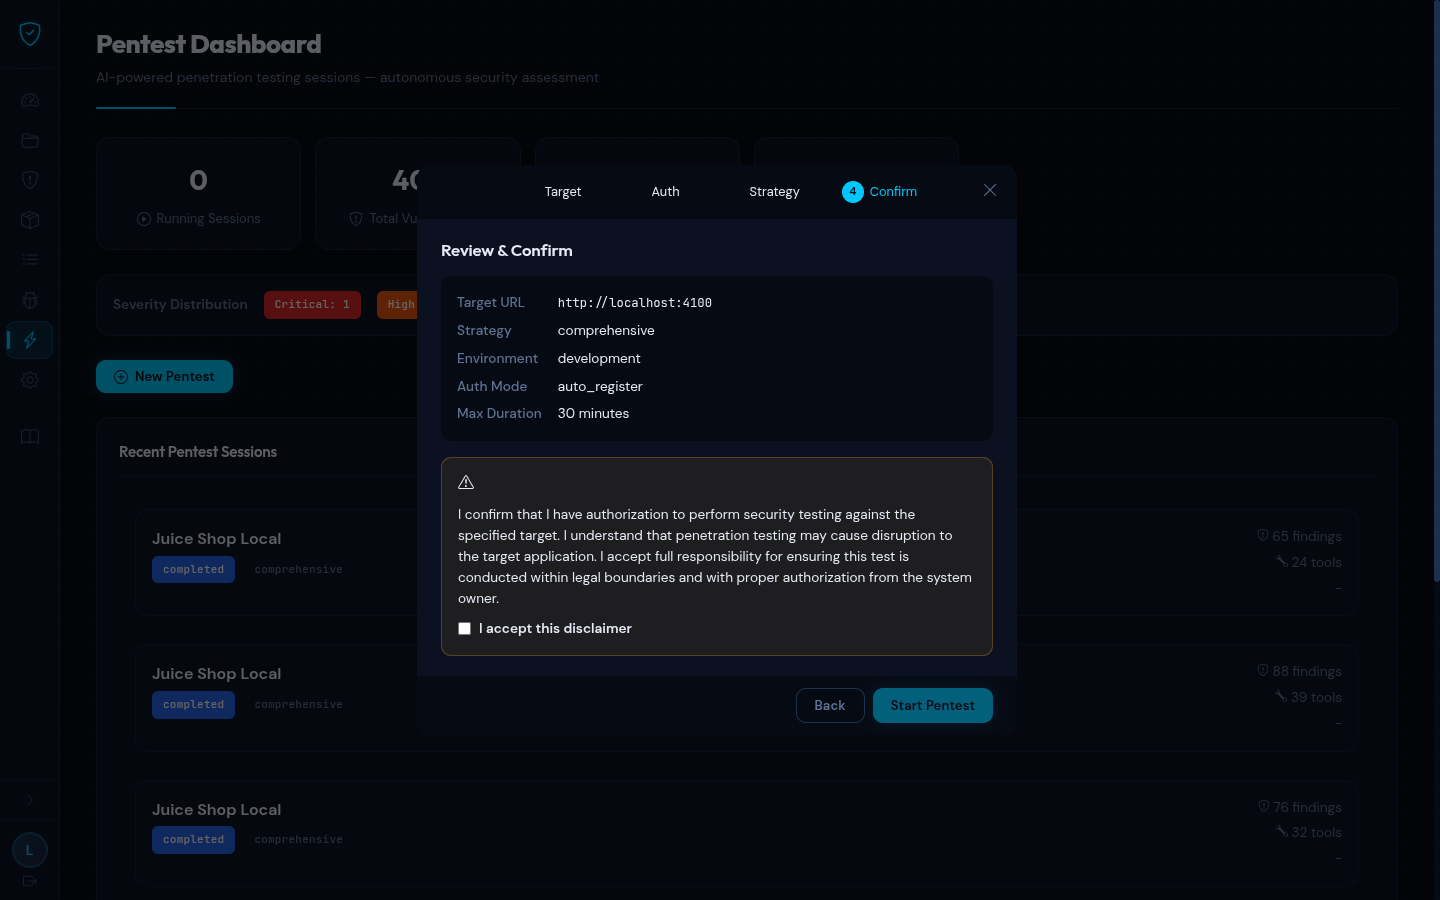Image resolution: width=1440 pixels, height=900 pixels.
Task: Click the shield logo in sidebar
Action: pos(30,34)
